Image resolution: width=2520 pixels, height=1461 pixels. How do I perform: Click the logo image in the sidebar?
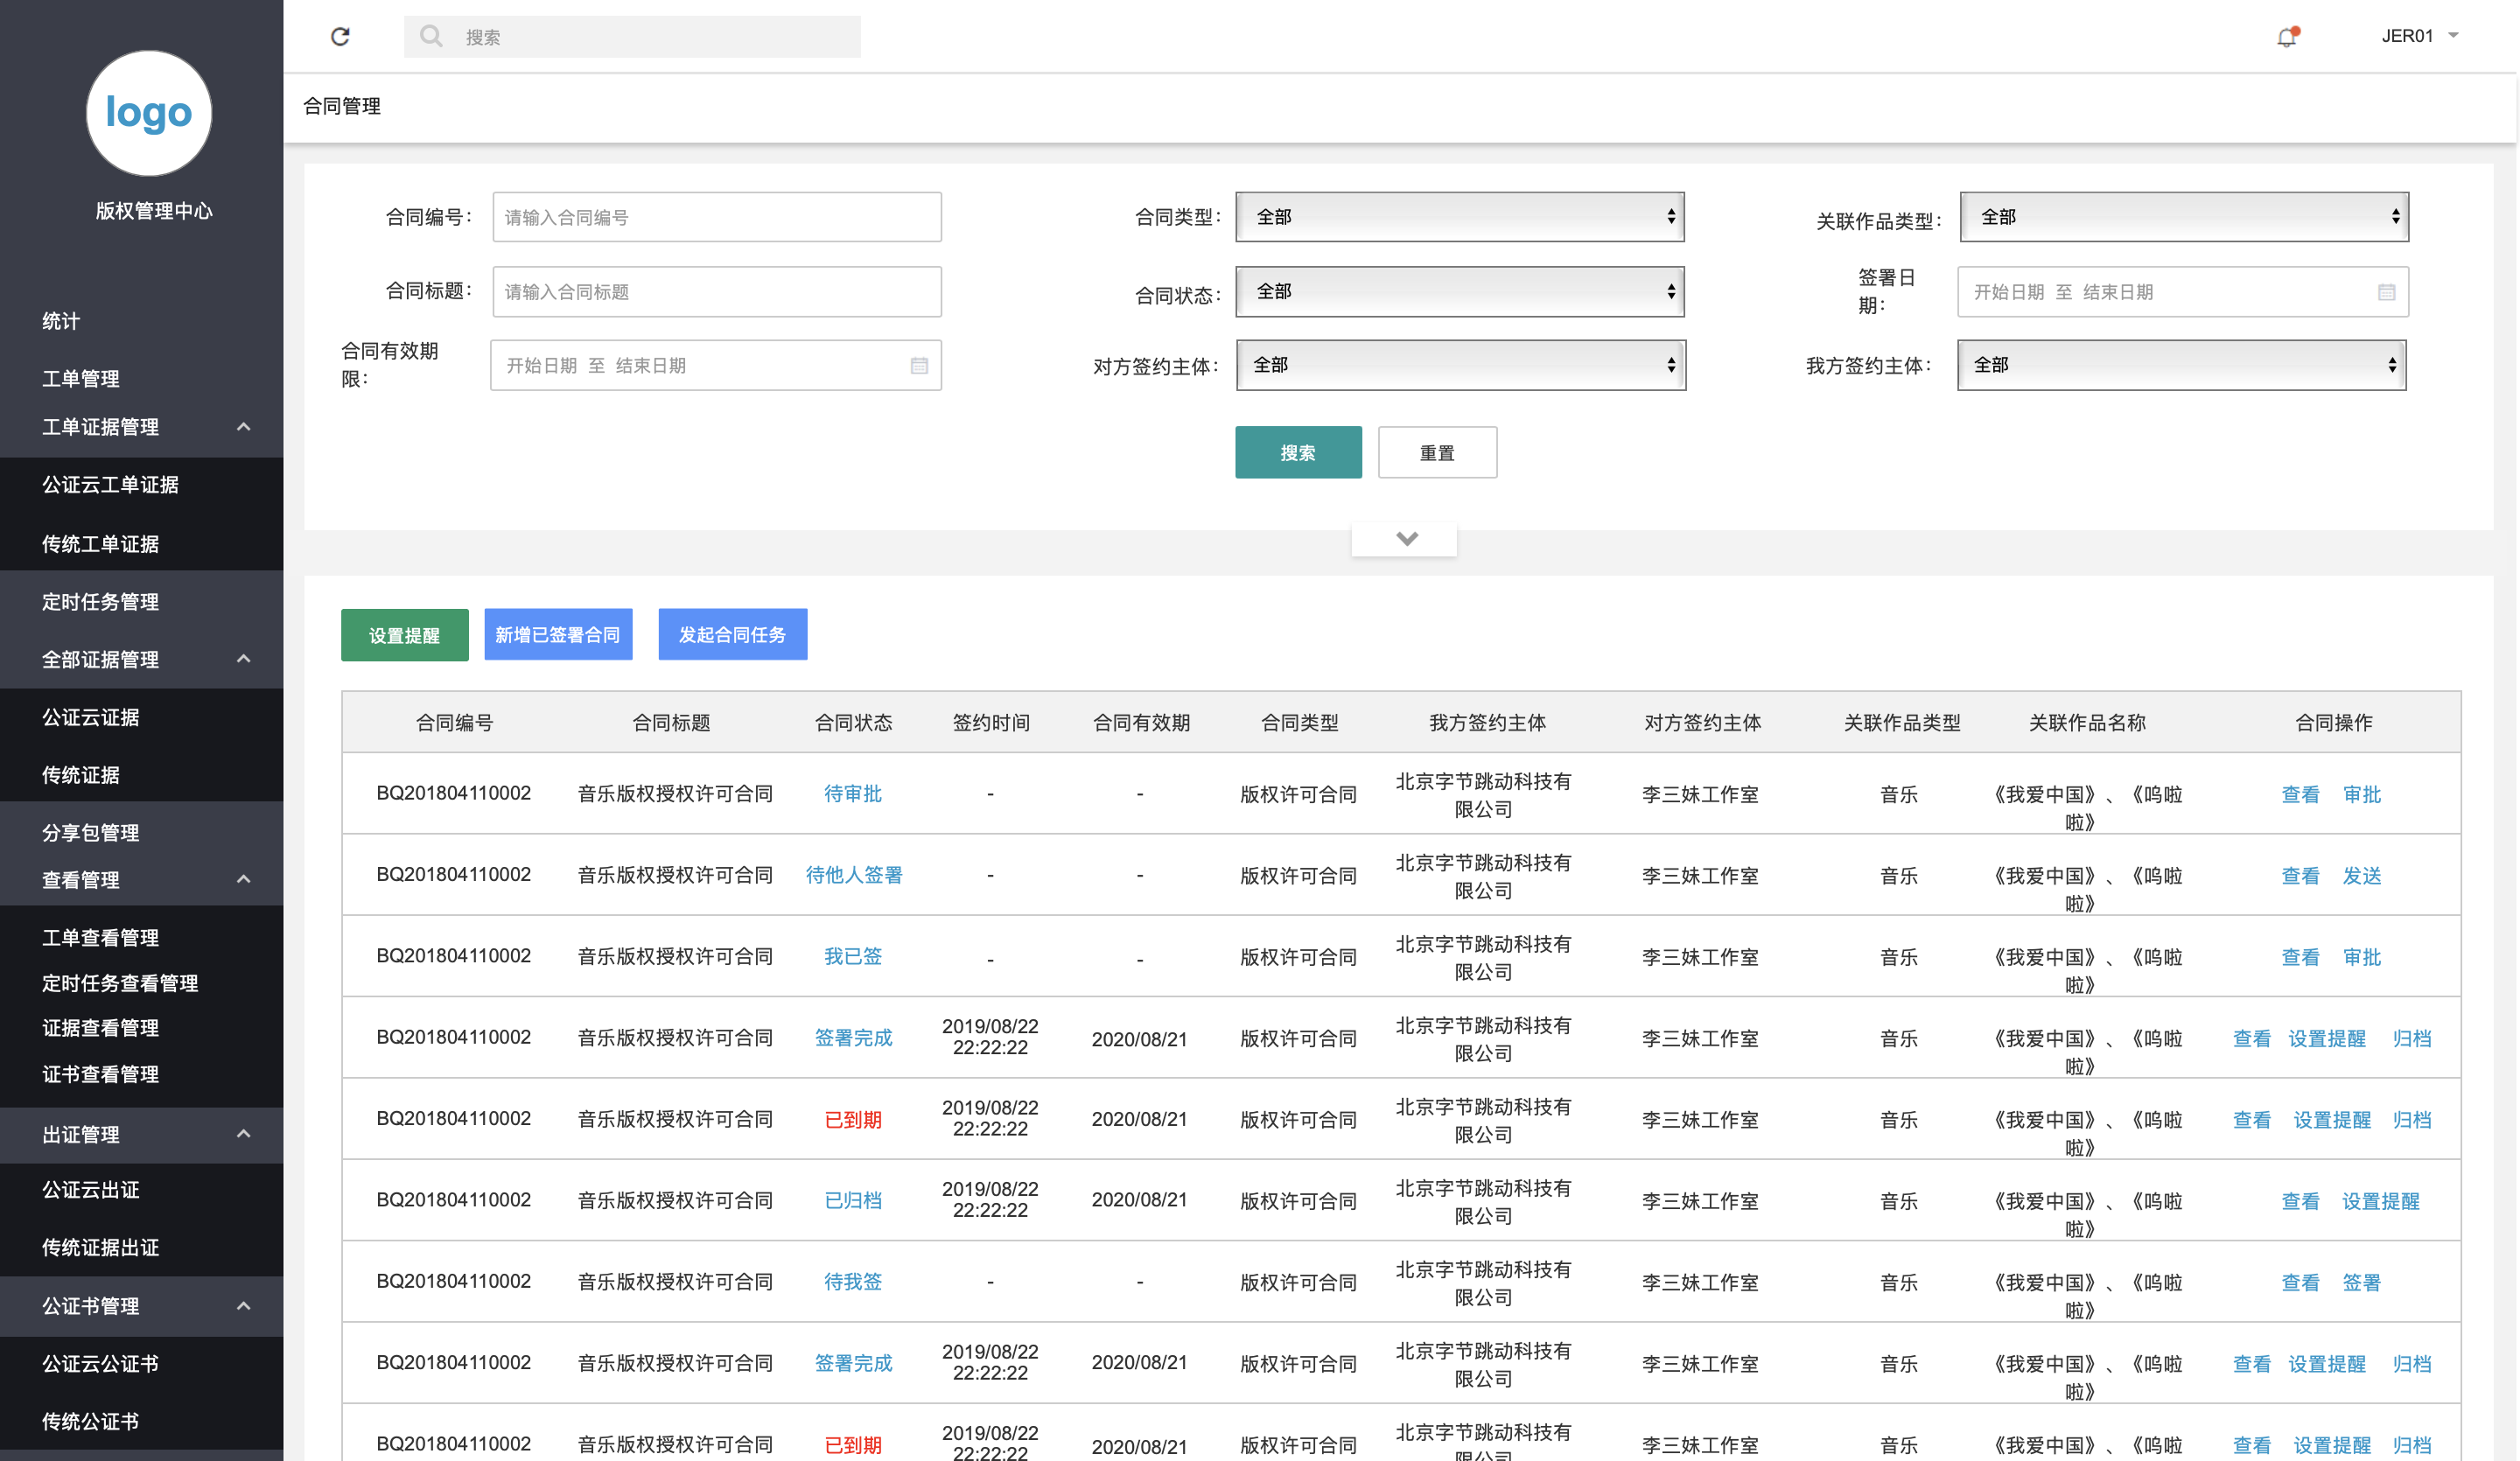(x=149, y=113)
